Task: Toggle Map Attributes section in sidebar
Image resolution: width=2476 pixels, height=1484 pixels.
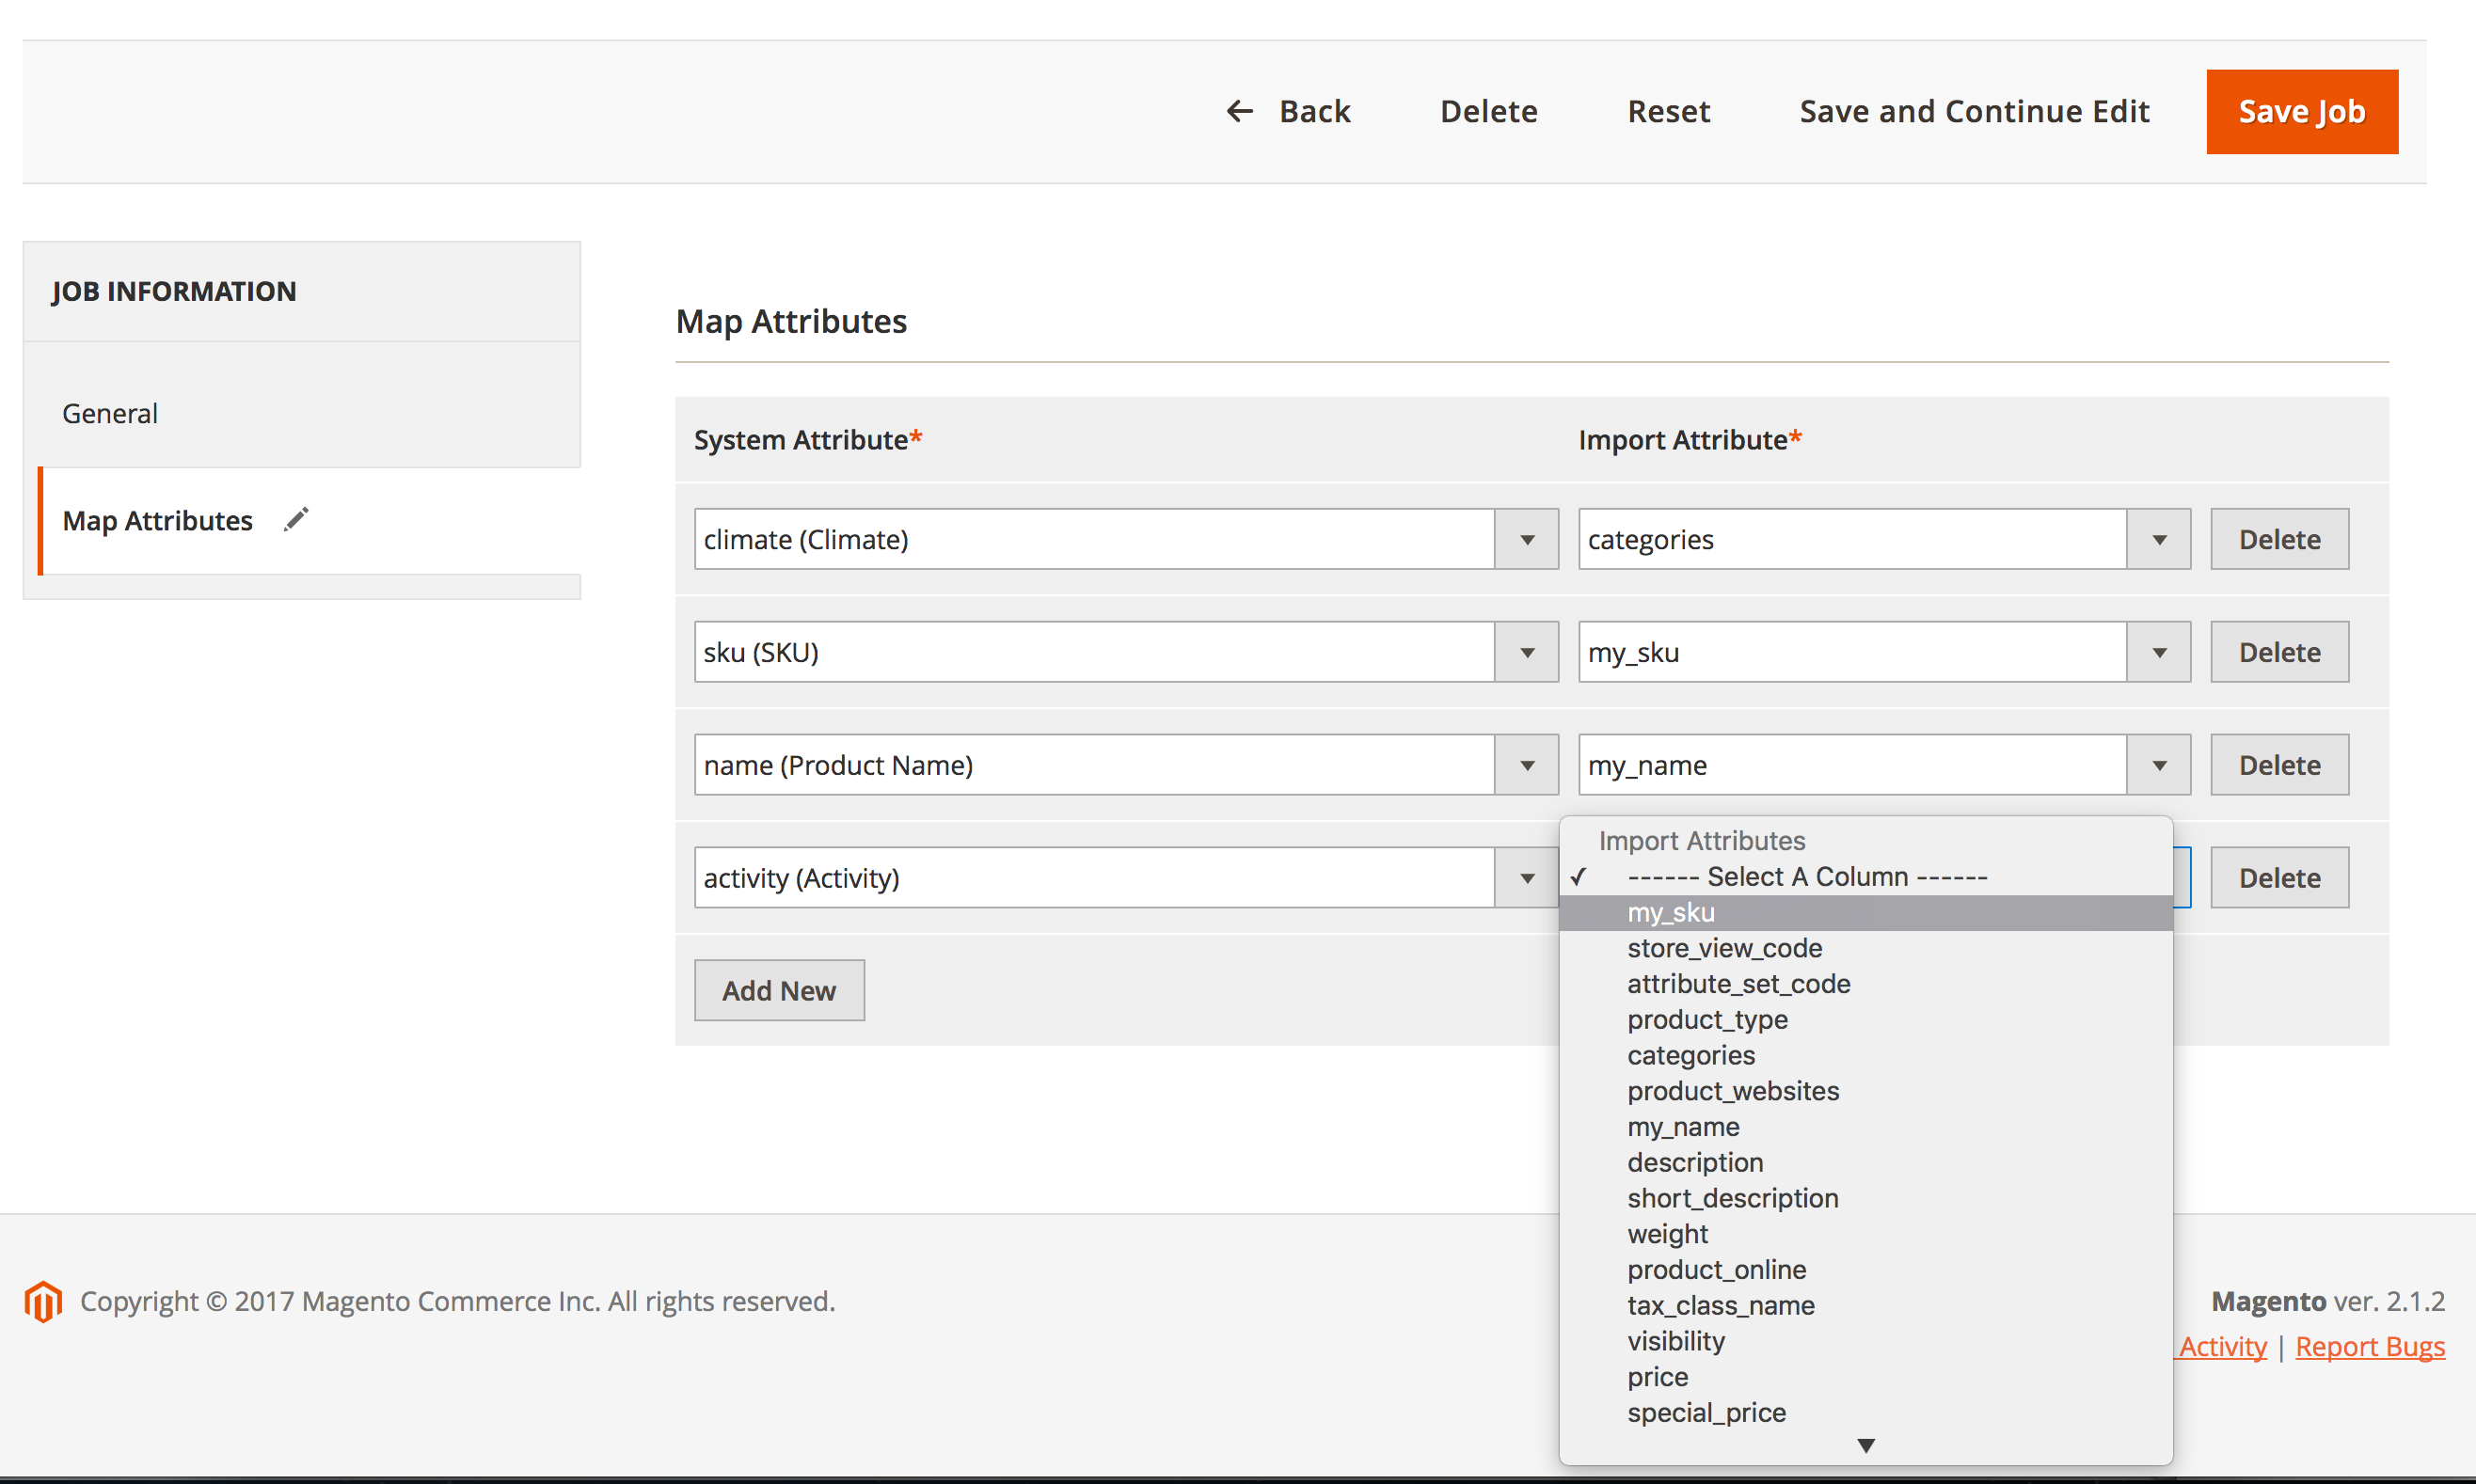Action: coord(157,517)
